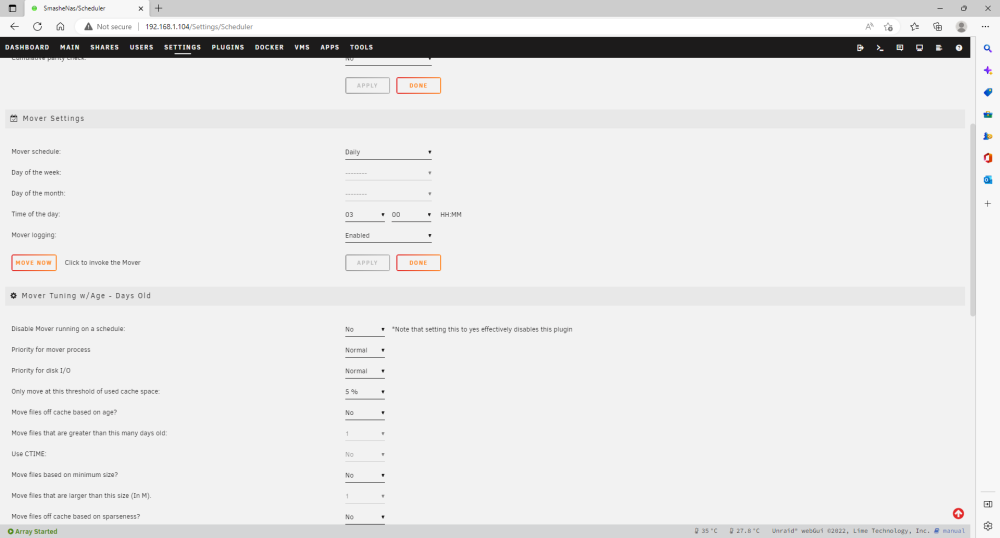This screenshot has height=538, width=1000.
Task: Open the Edge sidebar shopping tag icon
Action: (988, 92)
